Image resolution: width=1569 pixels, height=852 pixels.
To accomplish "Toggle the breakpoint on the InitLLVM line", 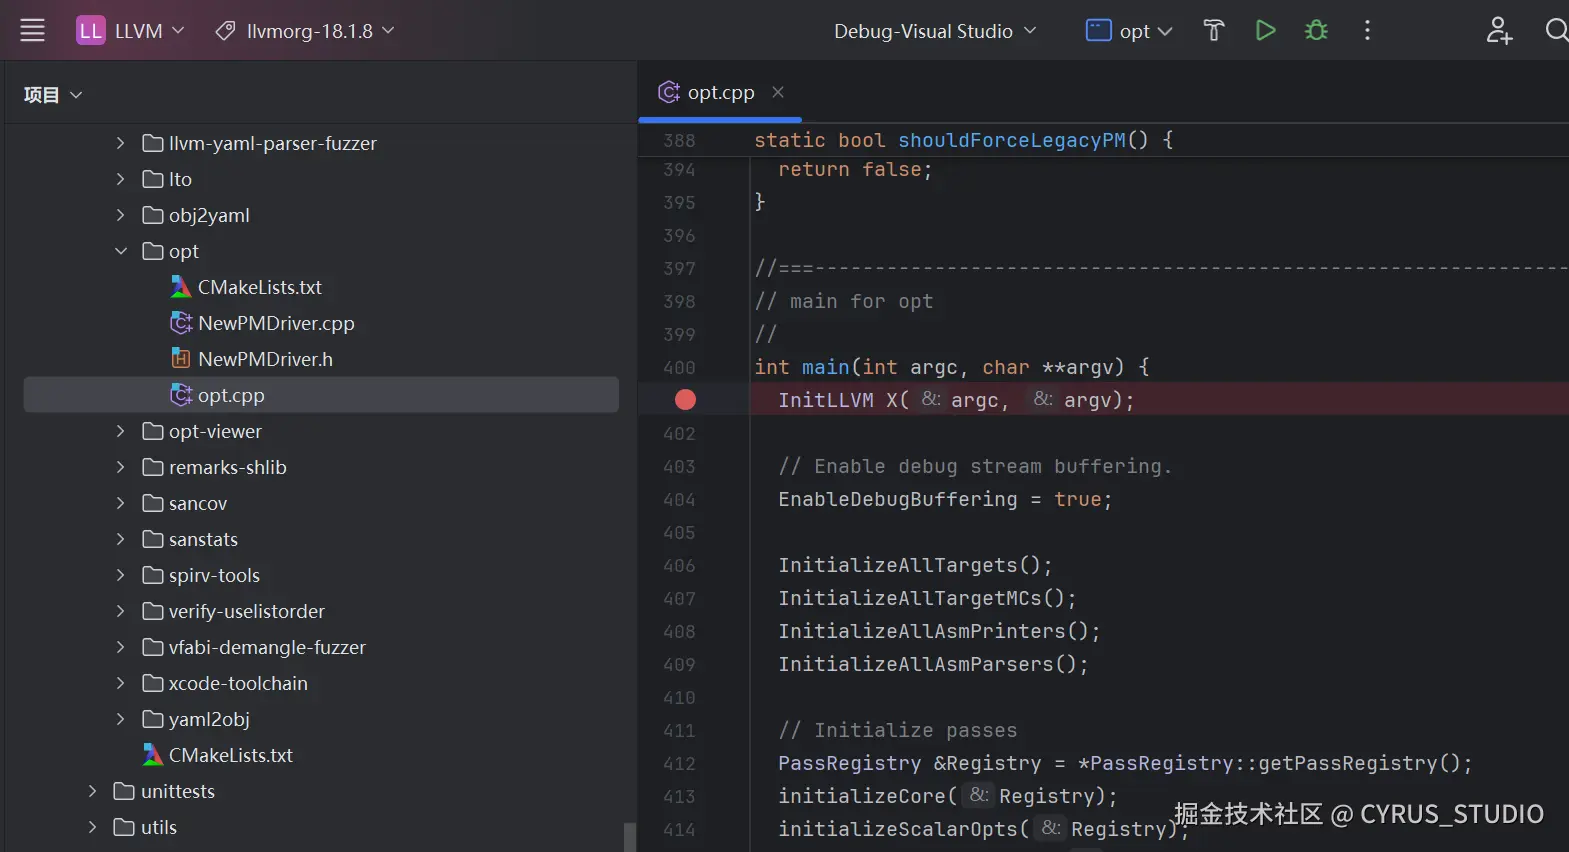I will 685,400.
